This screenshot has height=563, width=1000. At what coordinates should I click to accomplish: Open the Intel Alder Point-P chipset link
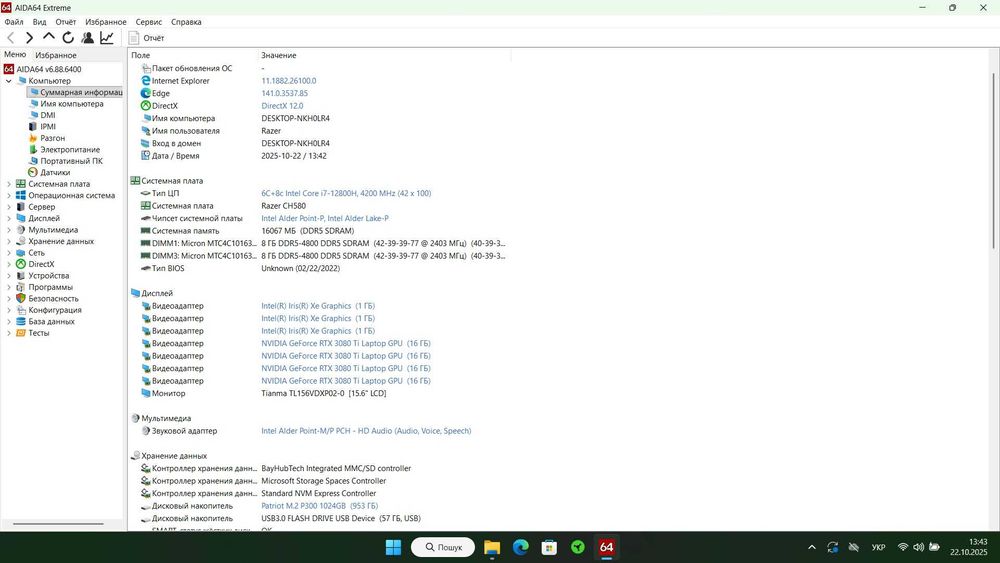click(325, 218)
